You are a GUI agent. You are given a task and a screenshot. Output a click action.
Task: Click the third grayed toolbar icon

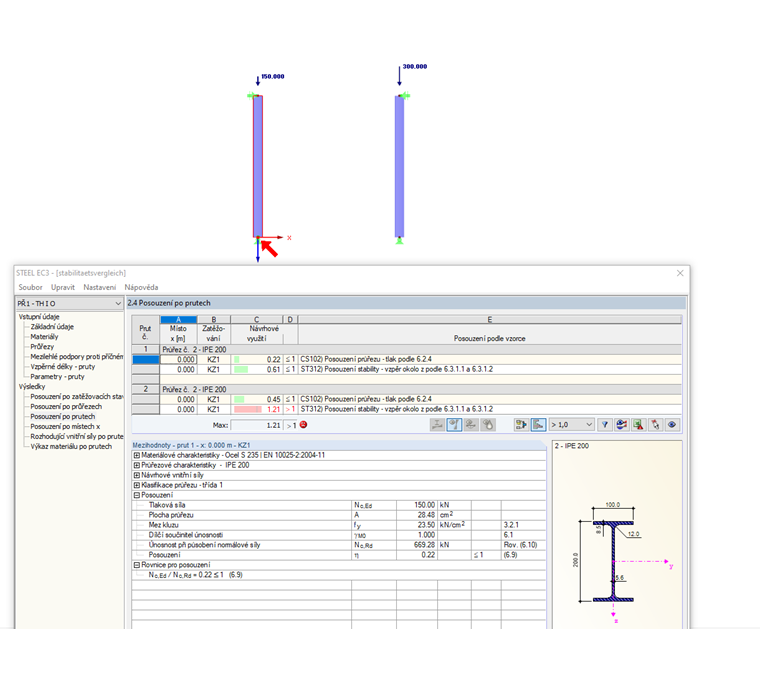point(471,425)
